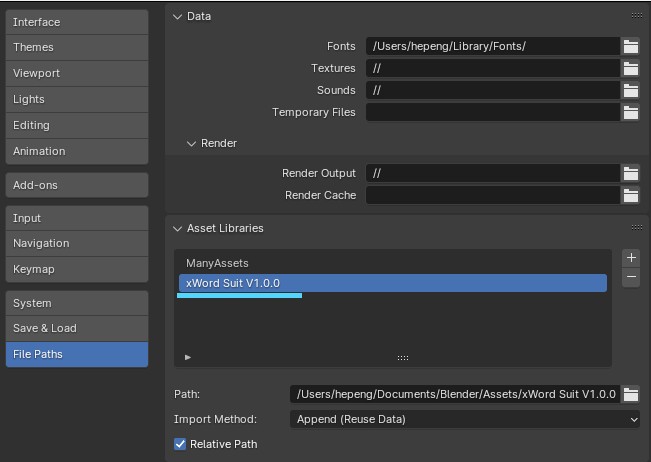Add asset library with plus button

[x=631, y=258]
